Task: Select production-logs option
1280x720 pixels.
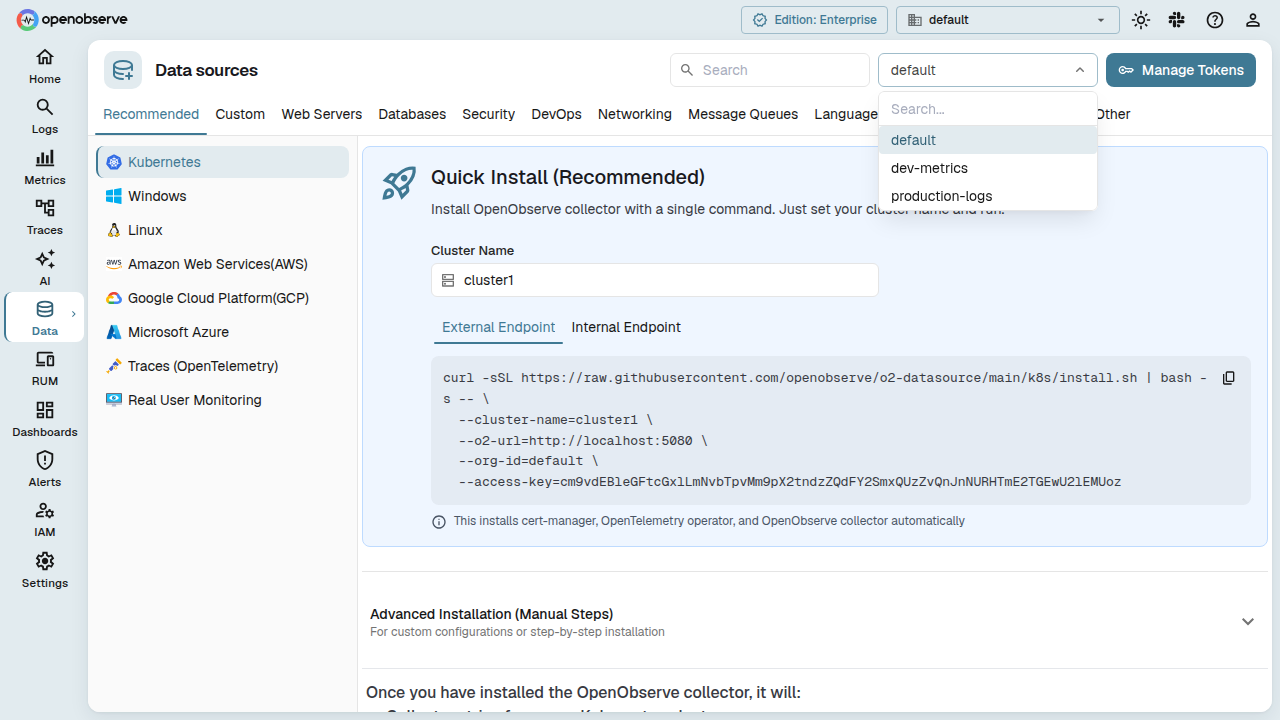Action: pyautogui.click(x=988, y=196)
